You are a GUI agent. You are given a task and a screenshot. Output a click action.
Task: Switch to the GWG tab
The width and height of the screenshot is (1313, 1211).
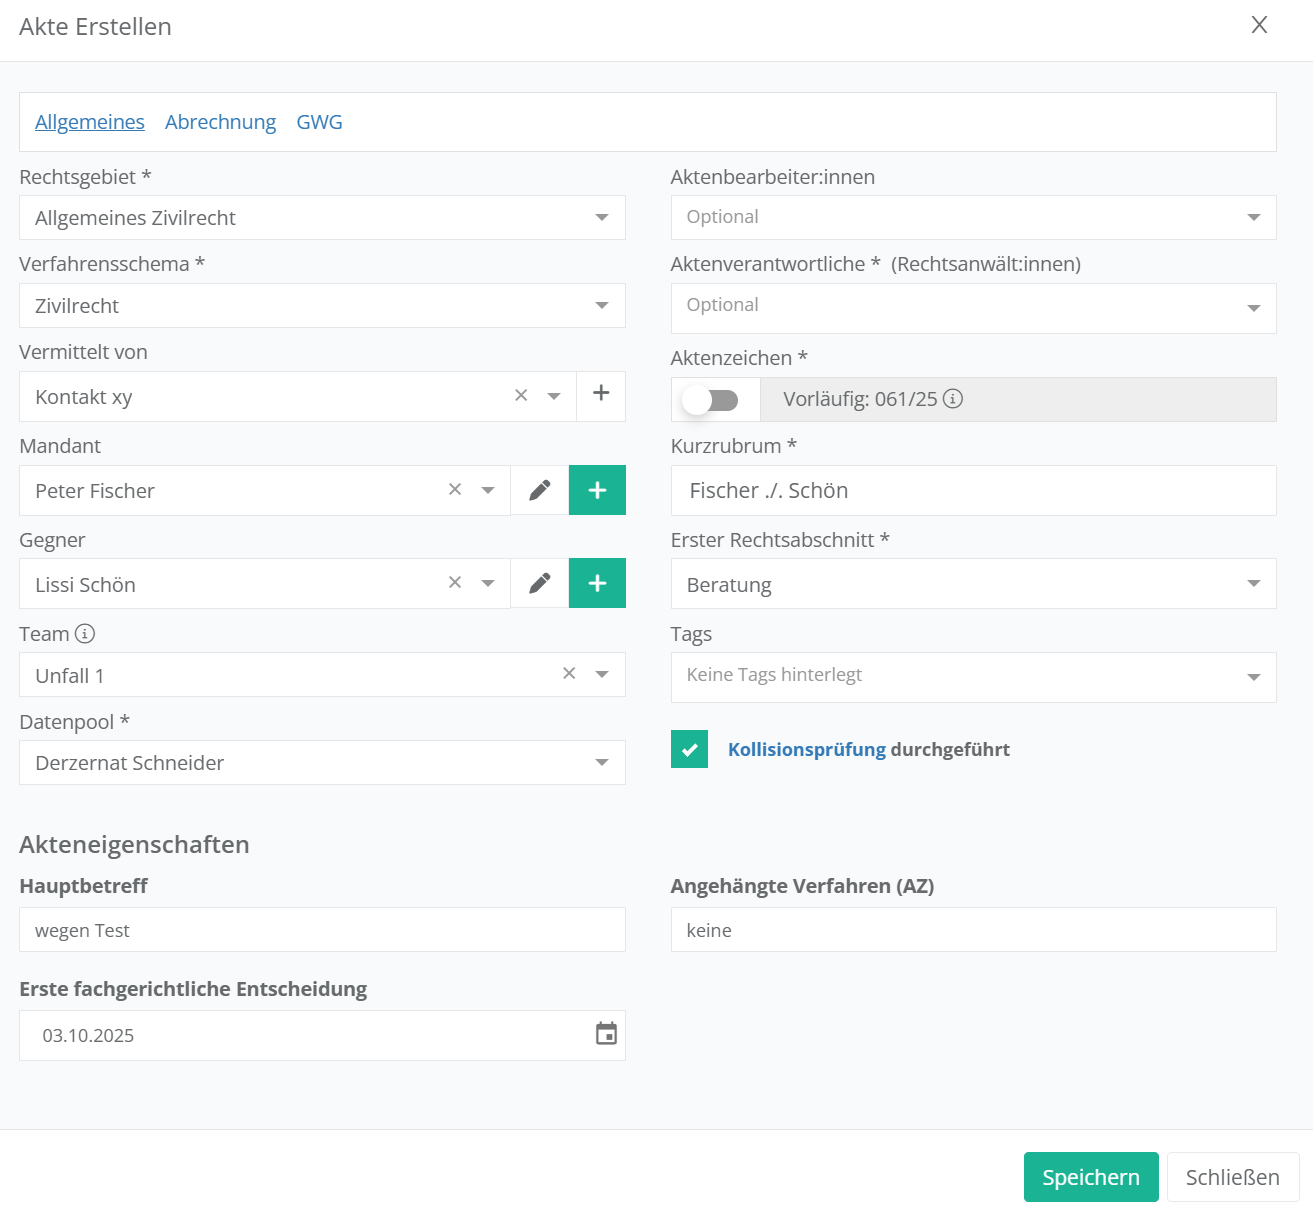(x=319, y=122)
